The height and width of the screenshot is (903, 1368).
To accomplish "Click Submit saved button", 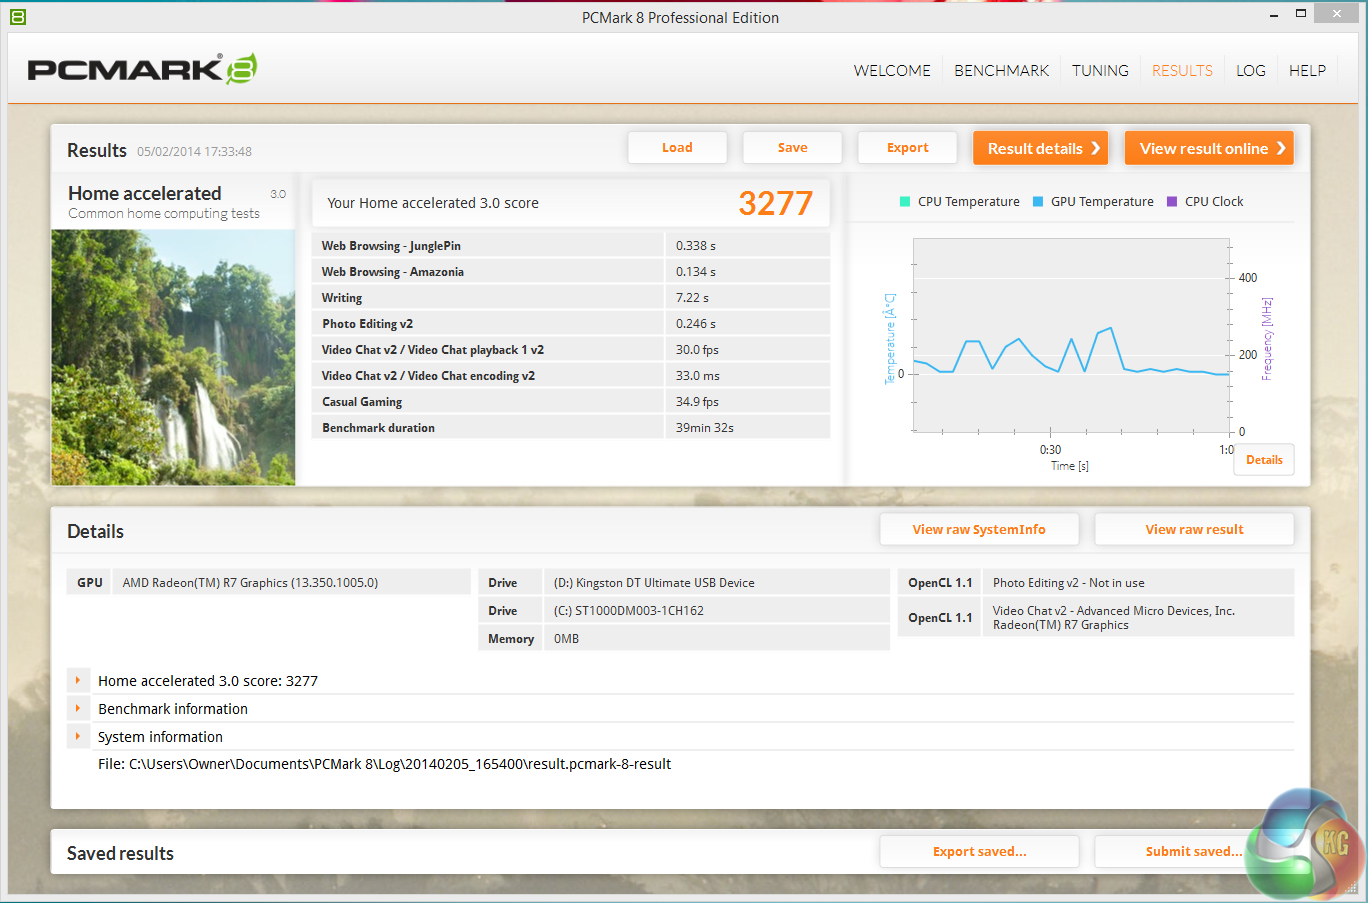I will coord(1194,852).
